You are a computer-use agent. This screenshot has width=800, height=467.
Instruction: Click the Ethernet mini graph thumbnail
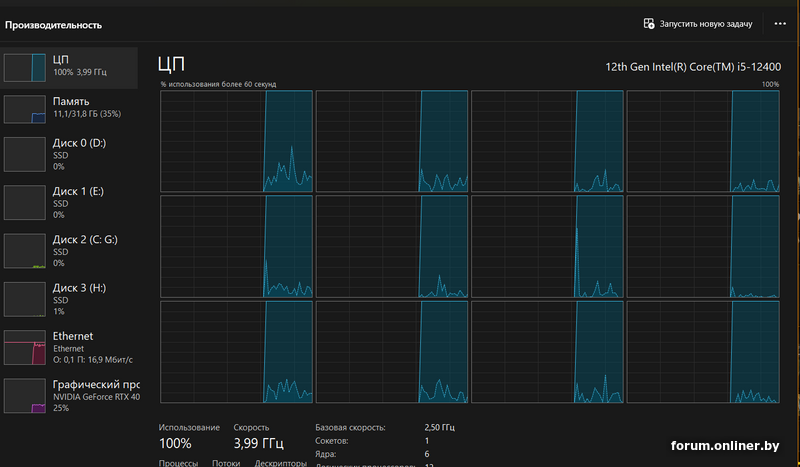(x=25, y=347)
